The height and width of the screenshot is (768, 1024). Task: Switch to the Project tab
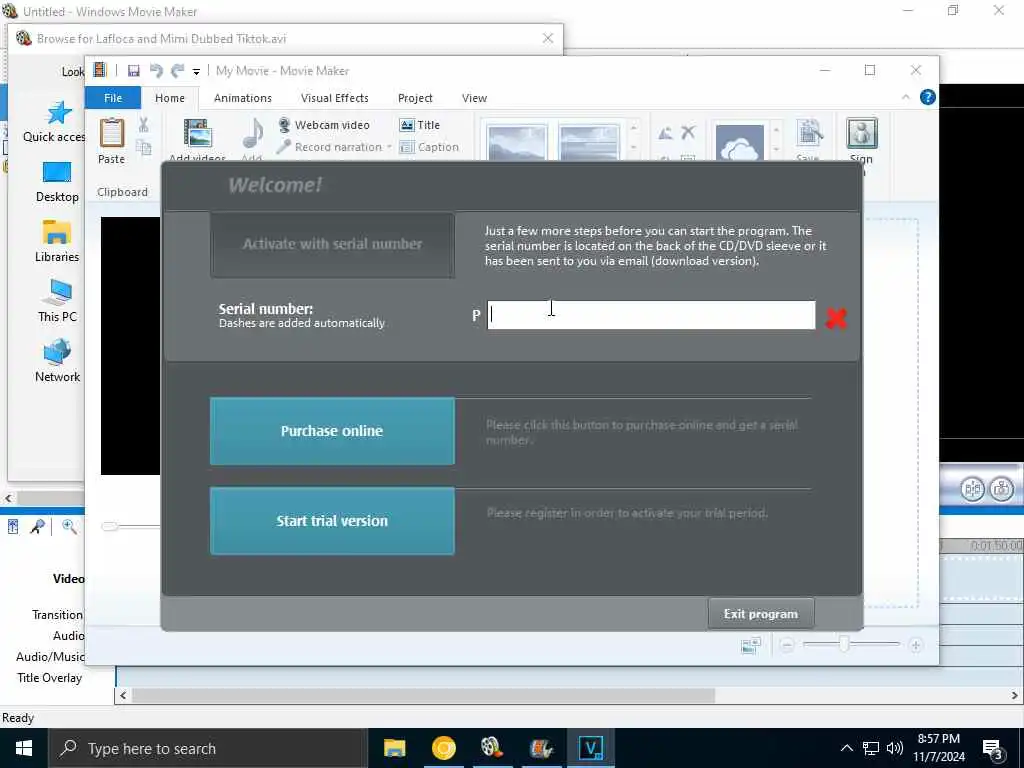(x=415, y=98)
